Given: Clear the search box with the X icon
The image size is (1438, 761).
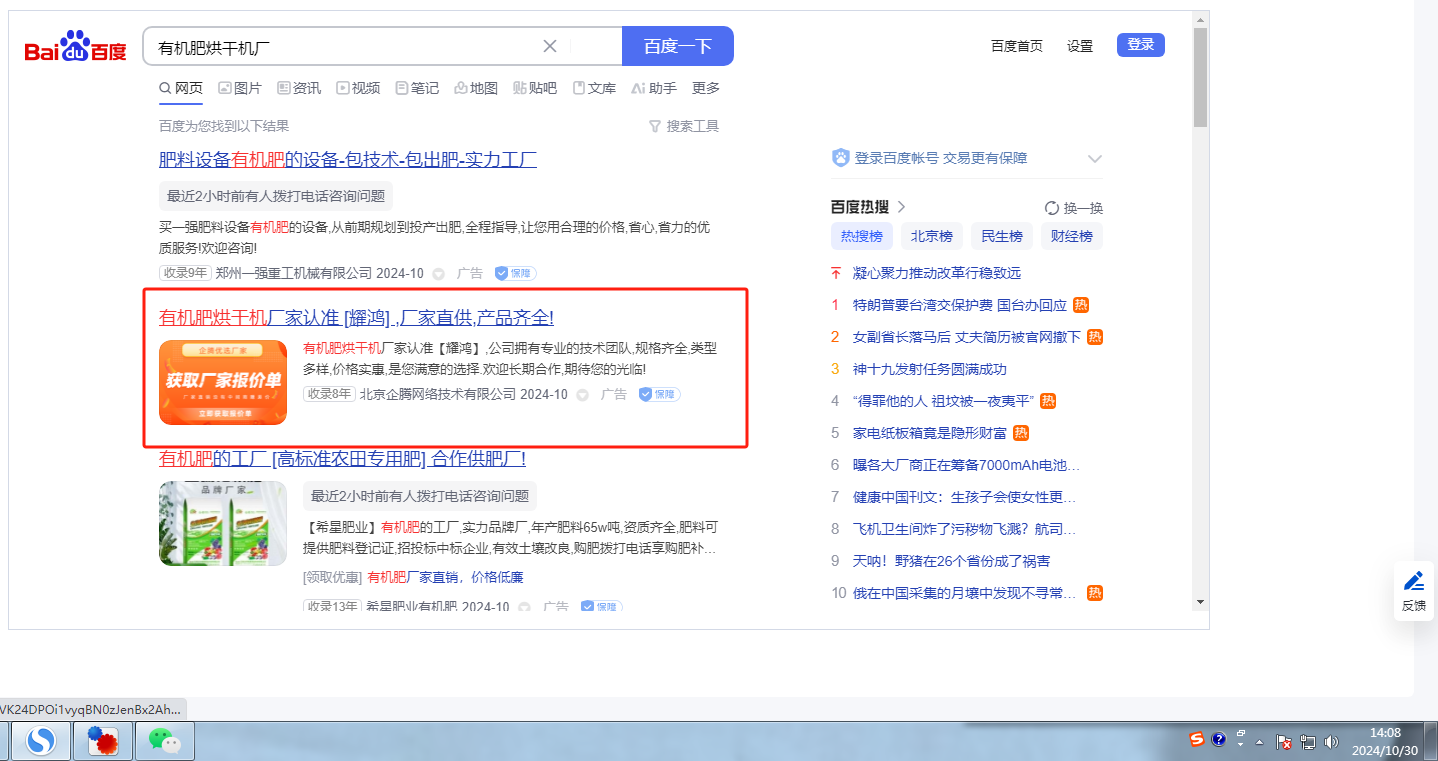Looking at the screenshot, I should click(550, 46).
